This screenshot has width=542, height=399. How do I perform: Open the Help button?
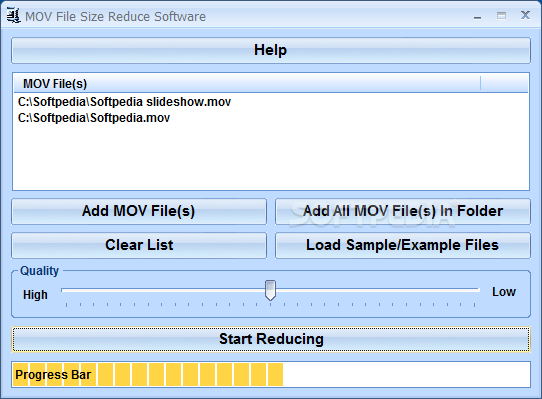pos(271,50)
